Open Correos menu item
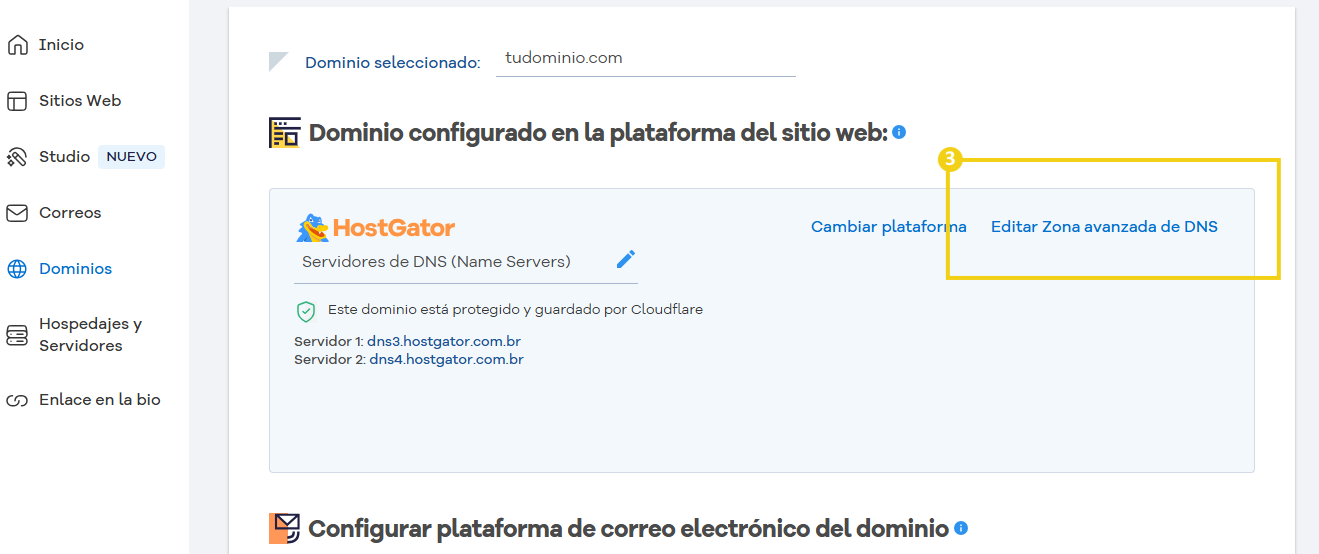1319x554 pixels. [70, 213]
